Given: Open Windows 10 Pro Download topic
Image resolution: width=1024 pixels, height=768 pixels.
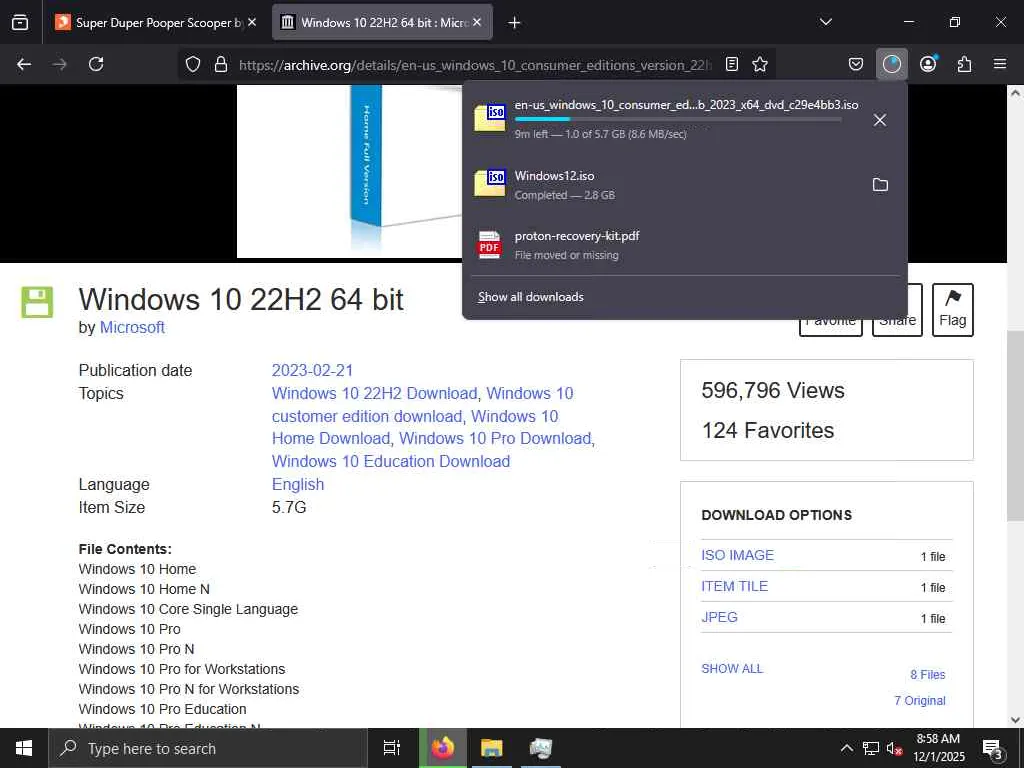Looking at the screenshot, I should point(495,438).
